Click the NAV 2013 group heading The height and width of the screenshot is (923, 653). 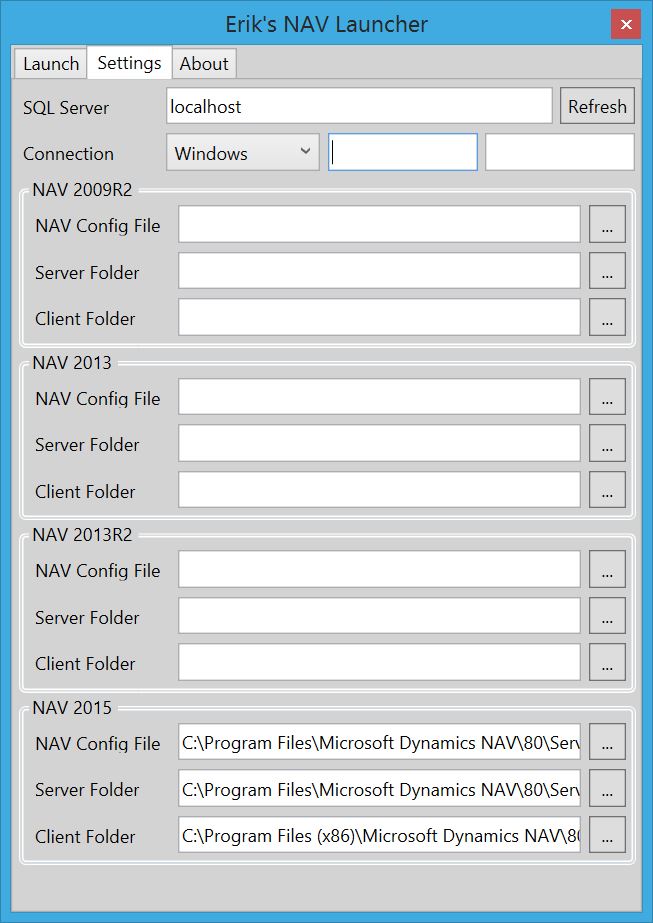72,363
